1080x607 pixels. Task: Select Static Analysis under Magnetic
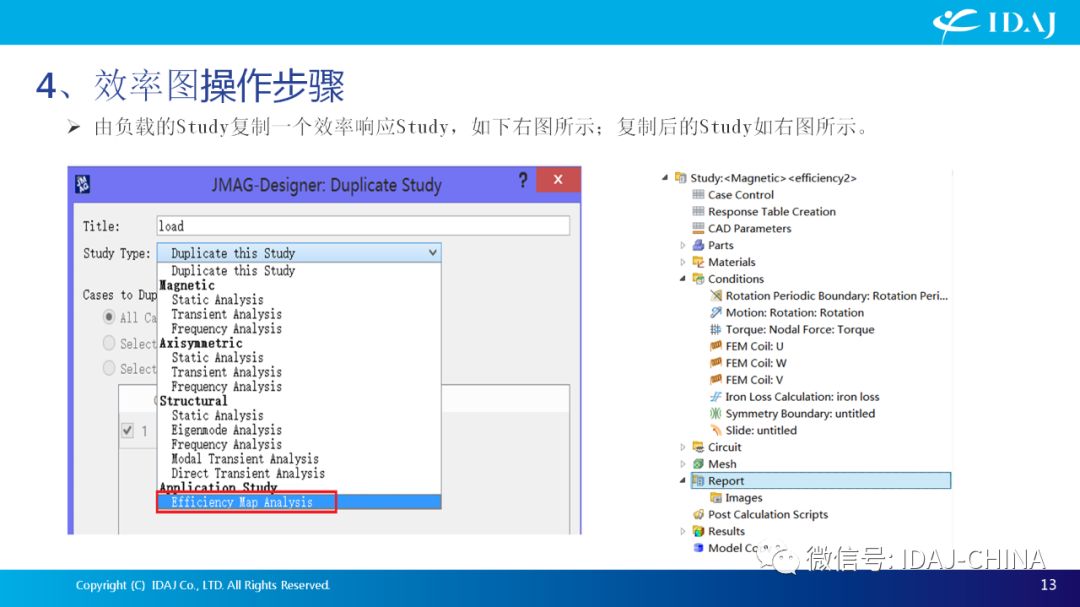click(299, 300)
